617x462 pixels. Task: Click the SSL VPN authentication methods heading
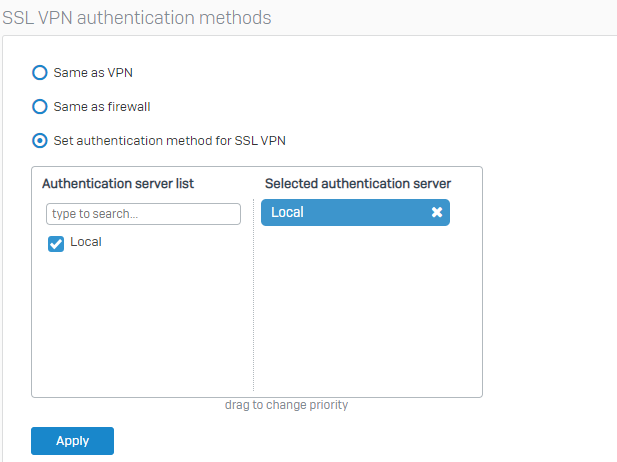click(x=137, y=18)
